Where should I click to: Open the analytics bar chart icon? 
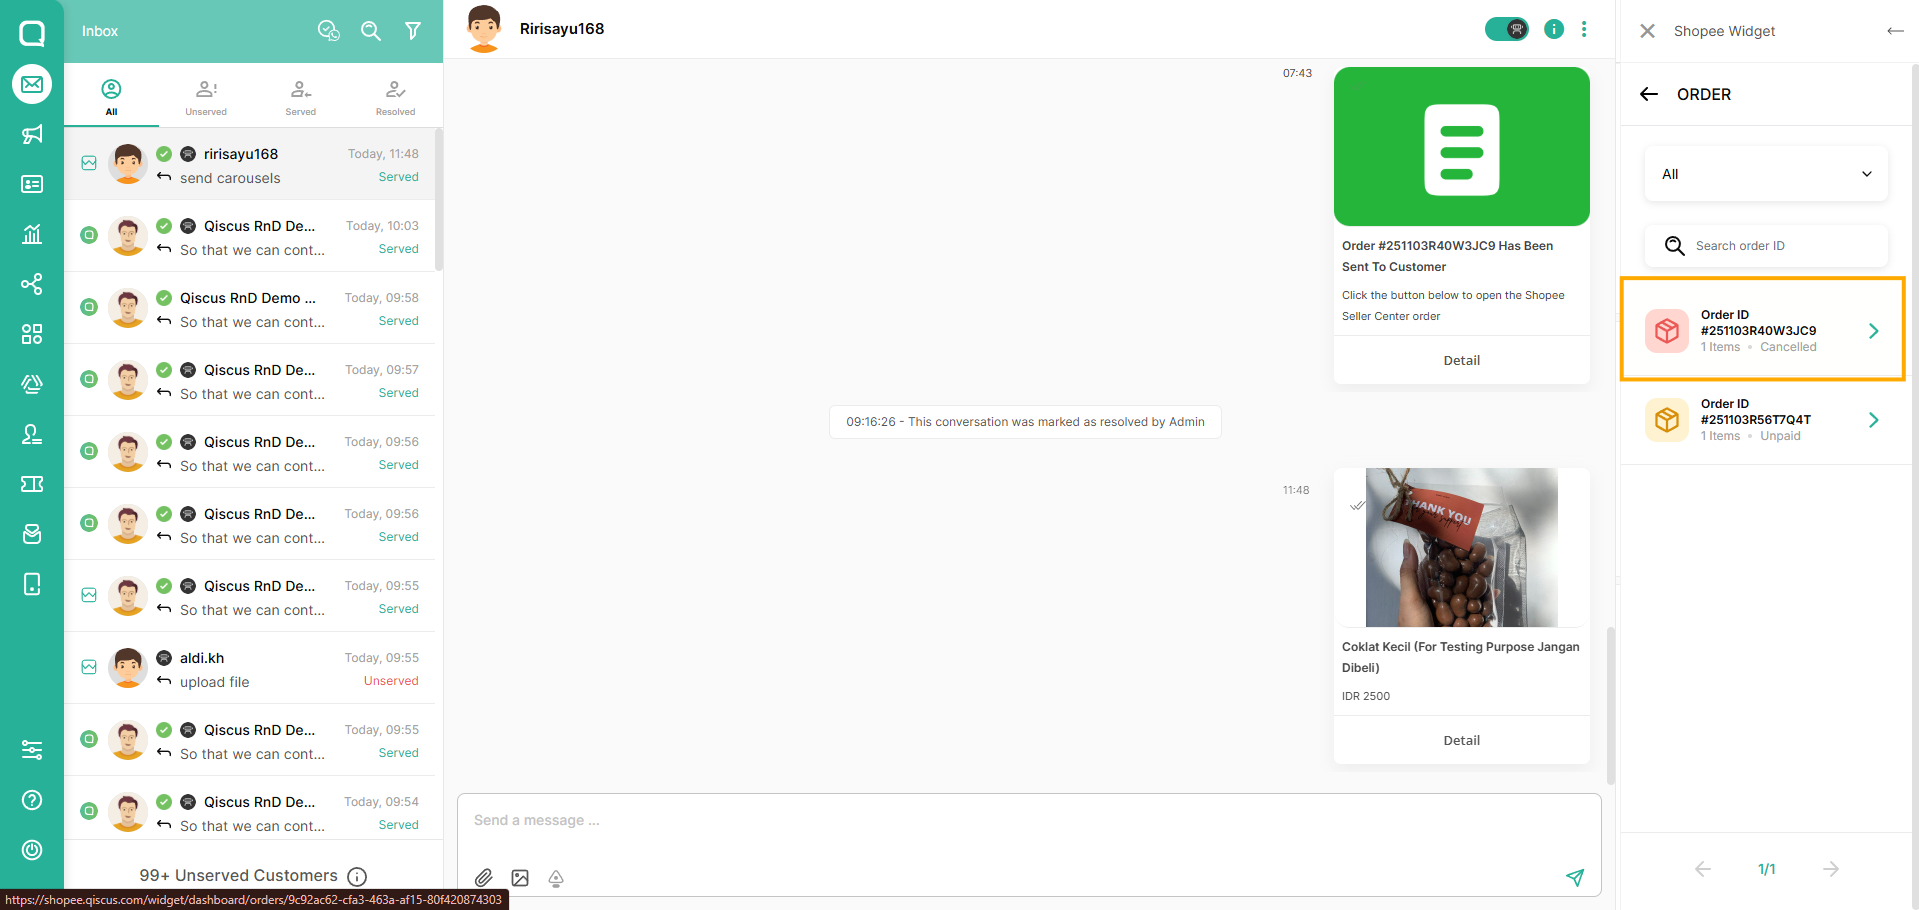(x=32, y=234)
